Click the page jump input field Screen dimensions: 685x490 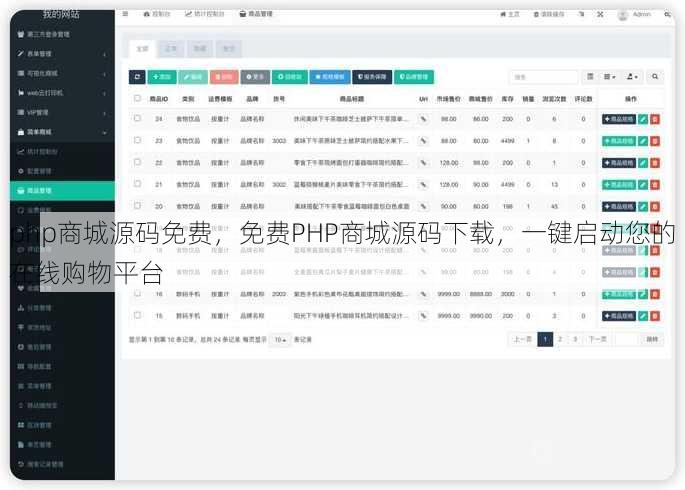[x=627, y=339]
